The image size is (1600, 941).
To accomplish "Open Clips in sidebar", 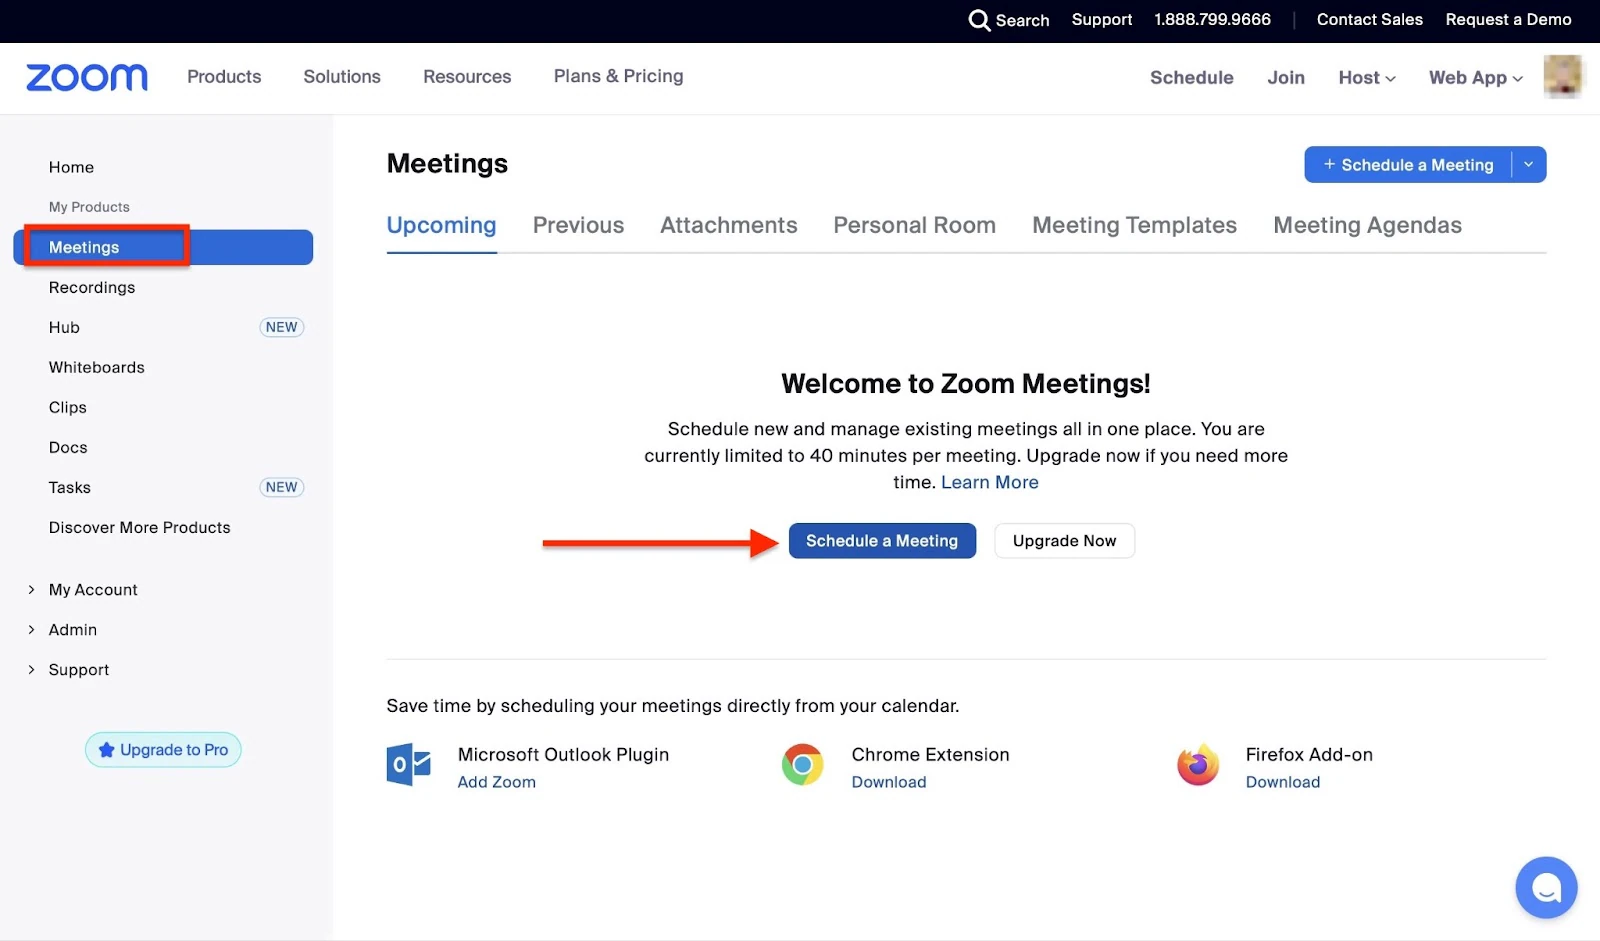I will pos(68,408).
